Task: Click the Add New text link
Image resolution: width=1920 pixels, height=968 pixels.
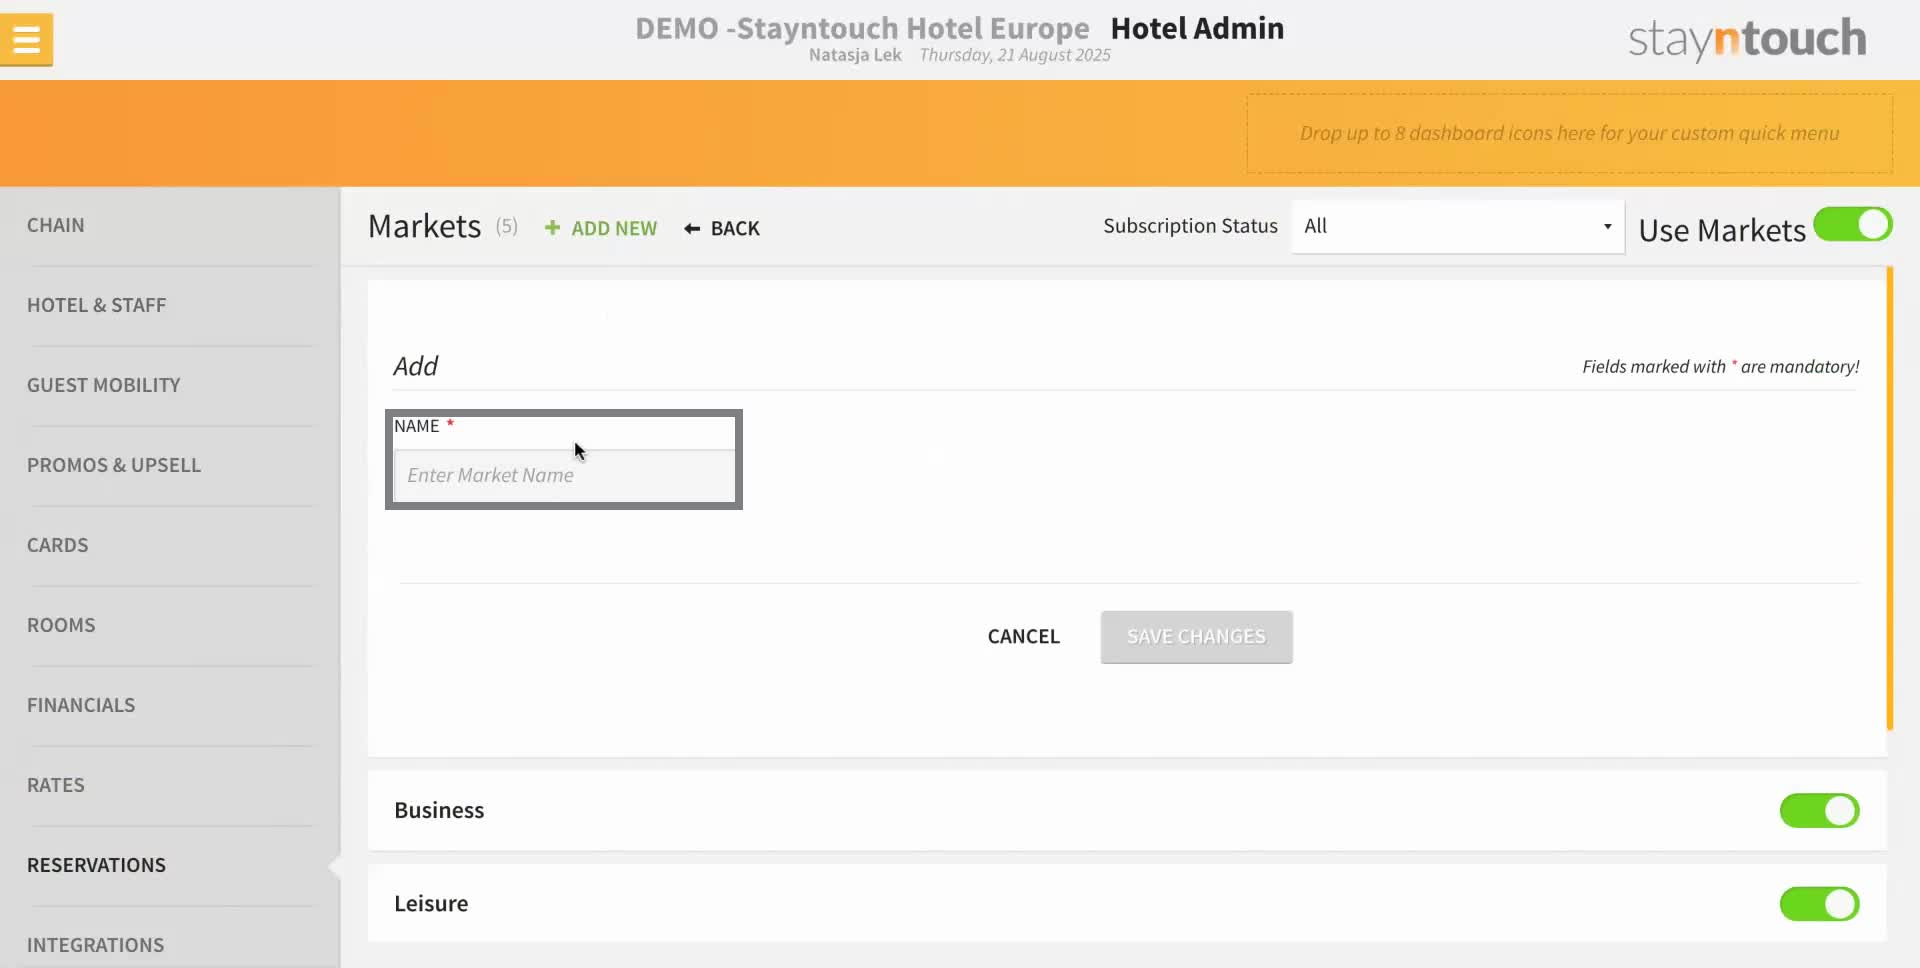Action: click(x=614, y=228)
